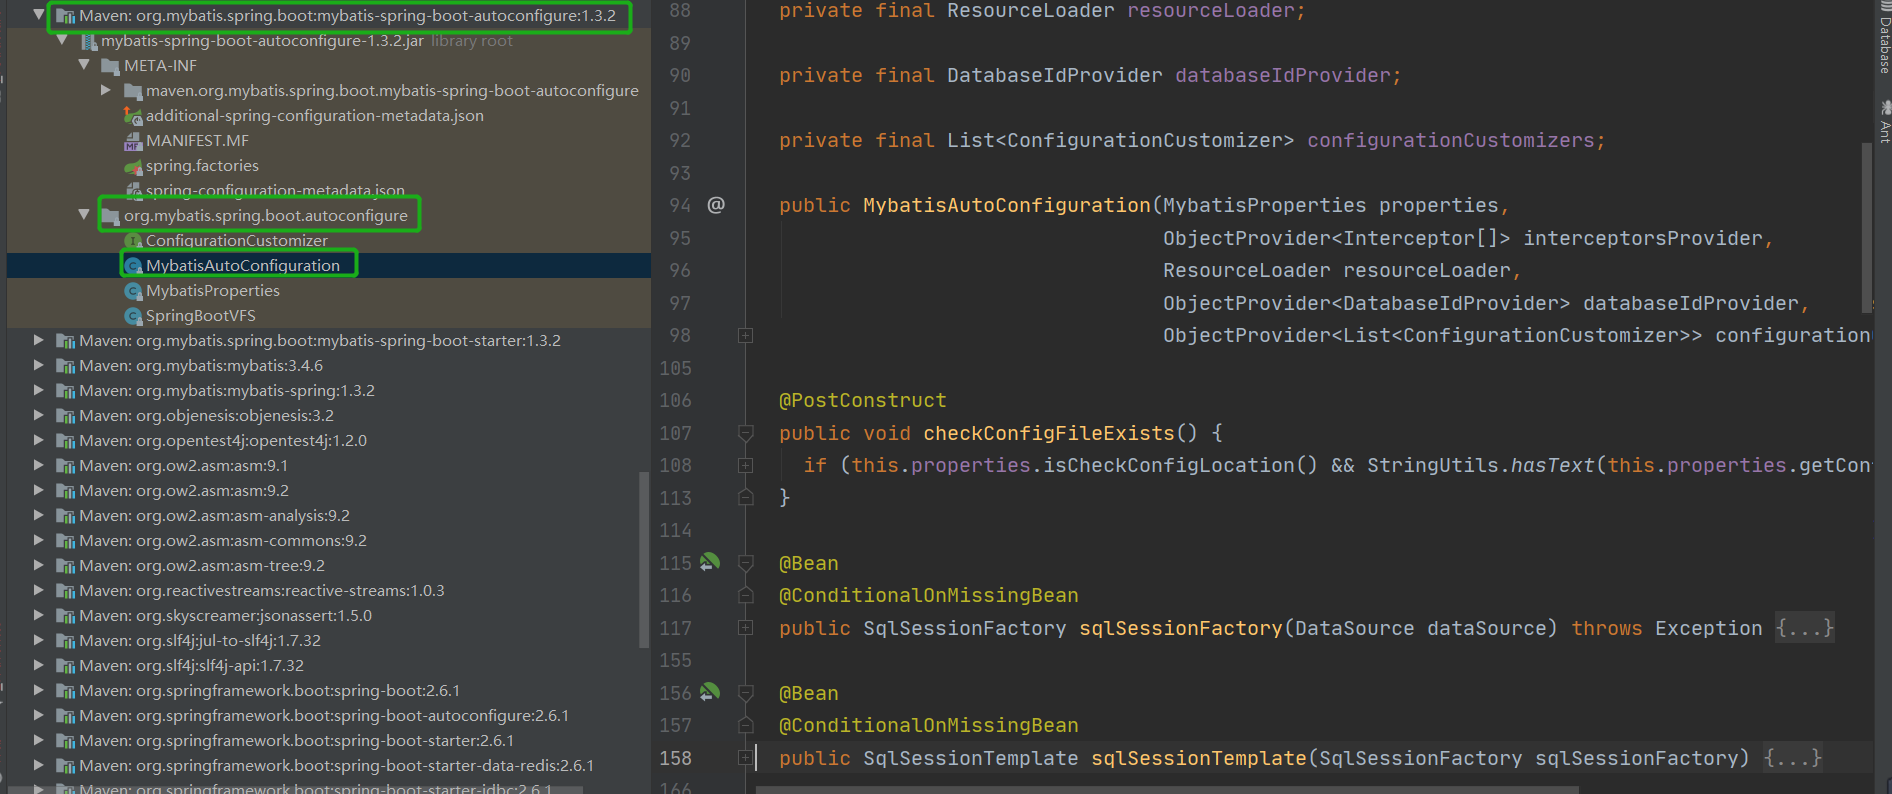Collapse the mybatis-spring-boot-autoconfigure-1.3.2.jar node
Screen dimensions: 1892x794
(62, 40)
